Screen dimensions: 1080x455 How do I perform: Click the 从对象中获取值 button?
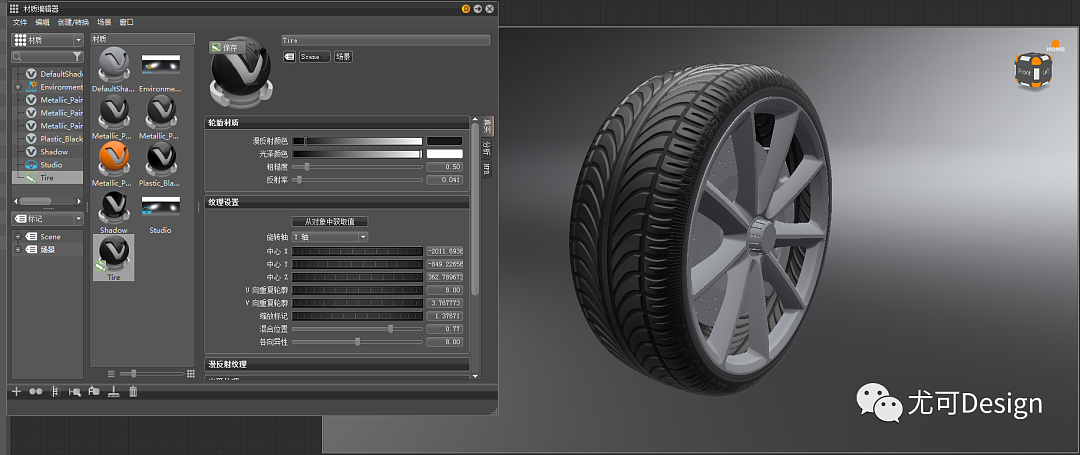coord(329,221)
